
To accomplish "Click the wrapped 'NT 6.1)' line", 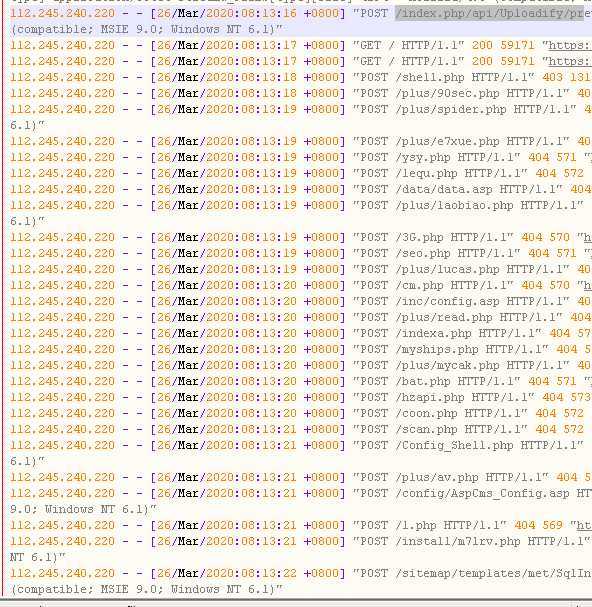I will (38, 557).
